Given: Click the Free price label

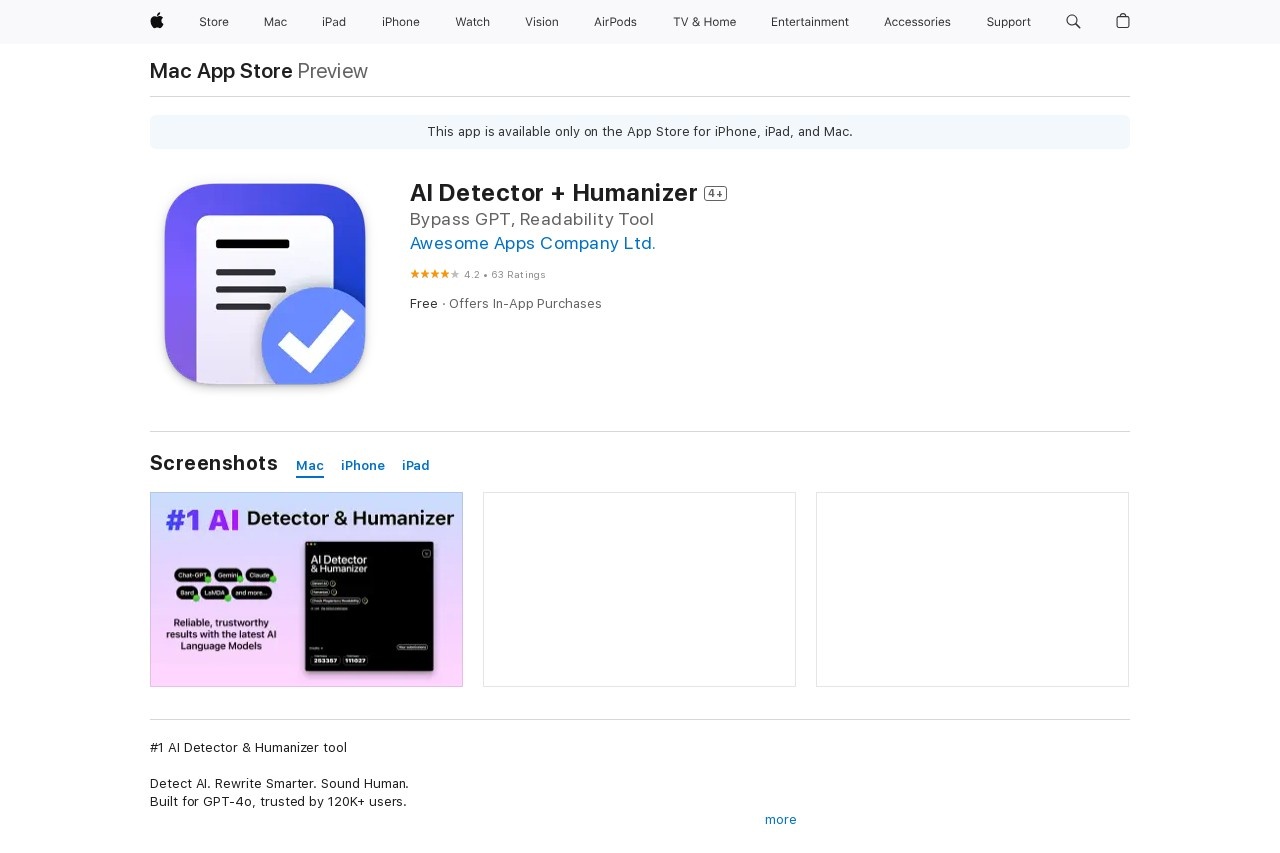Looking at the screenshot, I should coord(424,304).
